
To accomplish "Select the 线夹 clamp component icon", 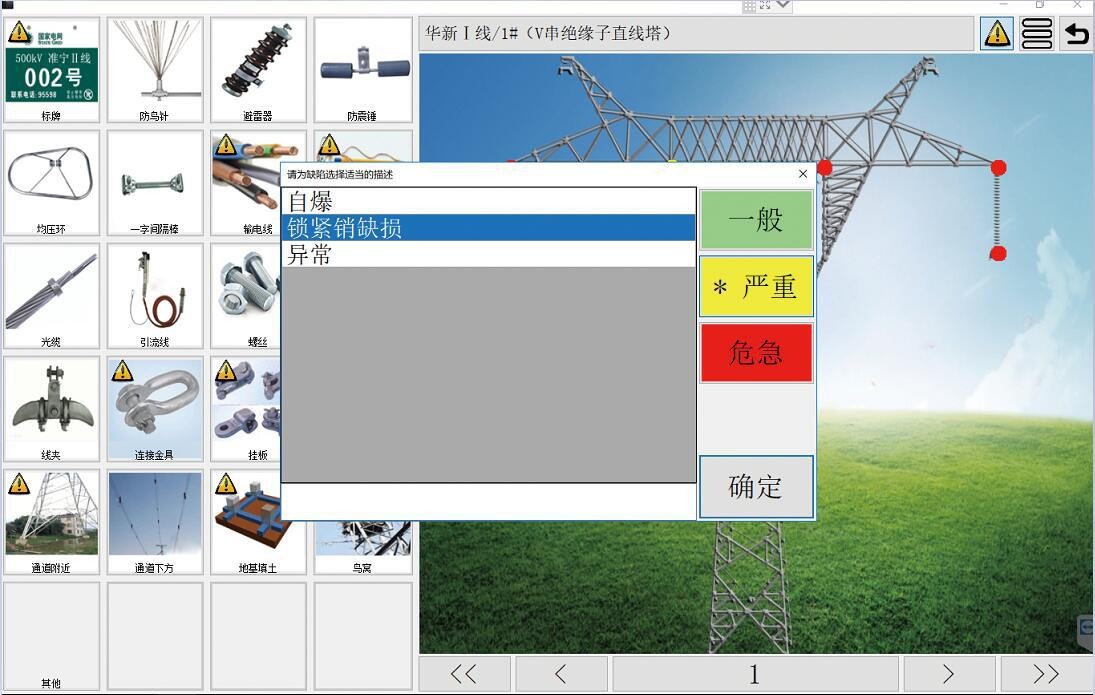I will point(51,405).
